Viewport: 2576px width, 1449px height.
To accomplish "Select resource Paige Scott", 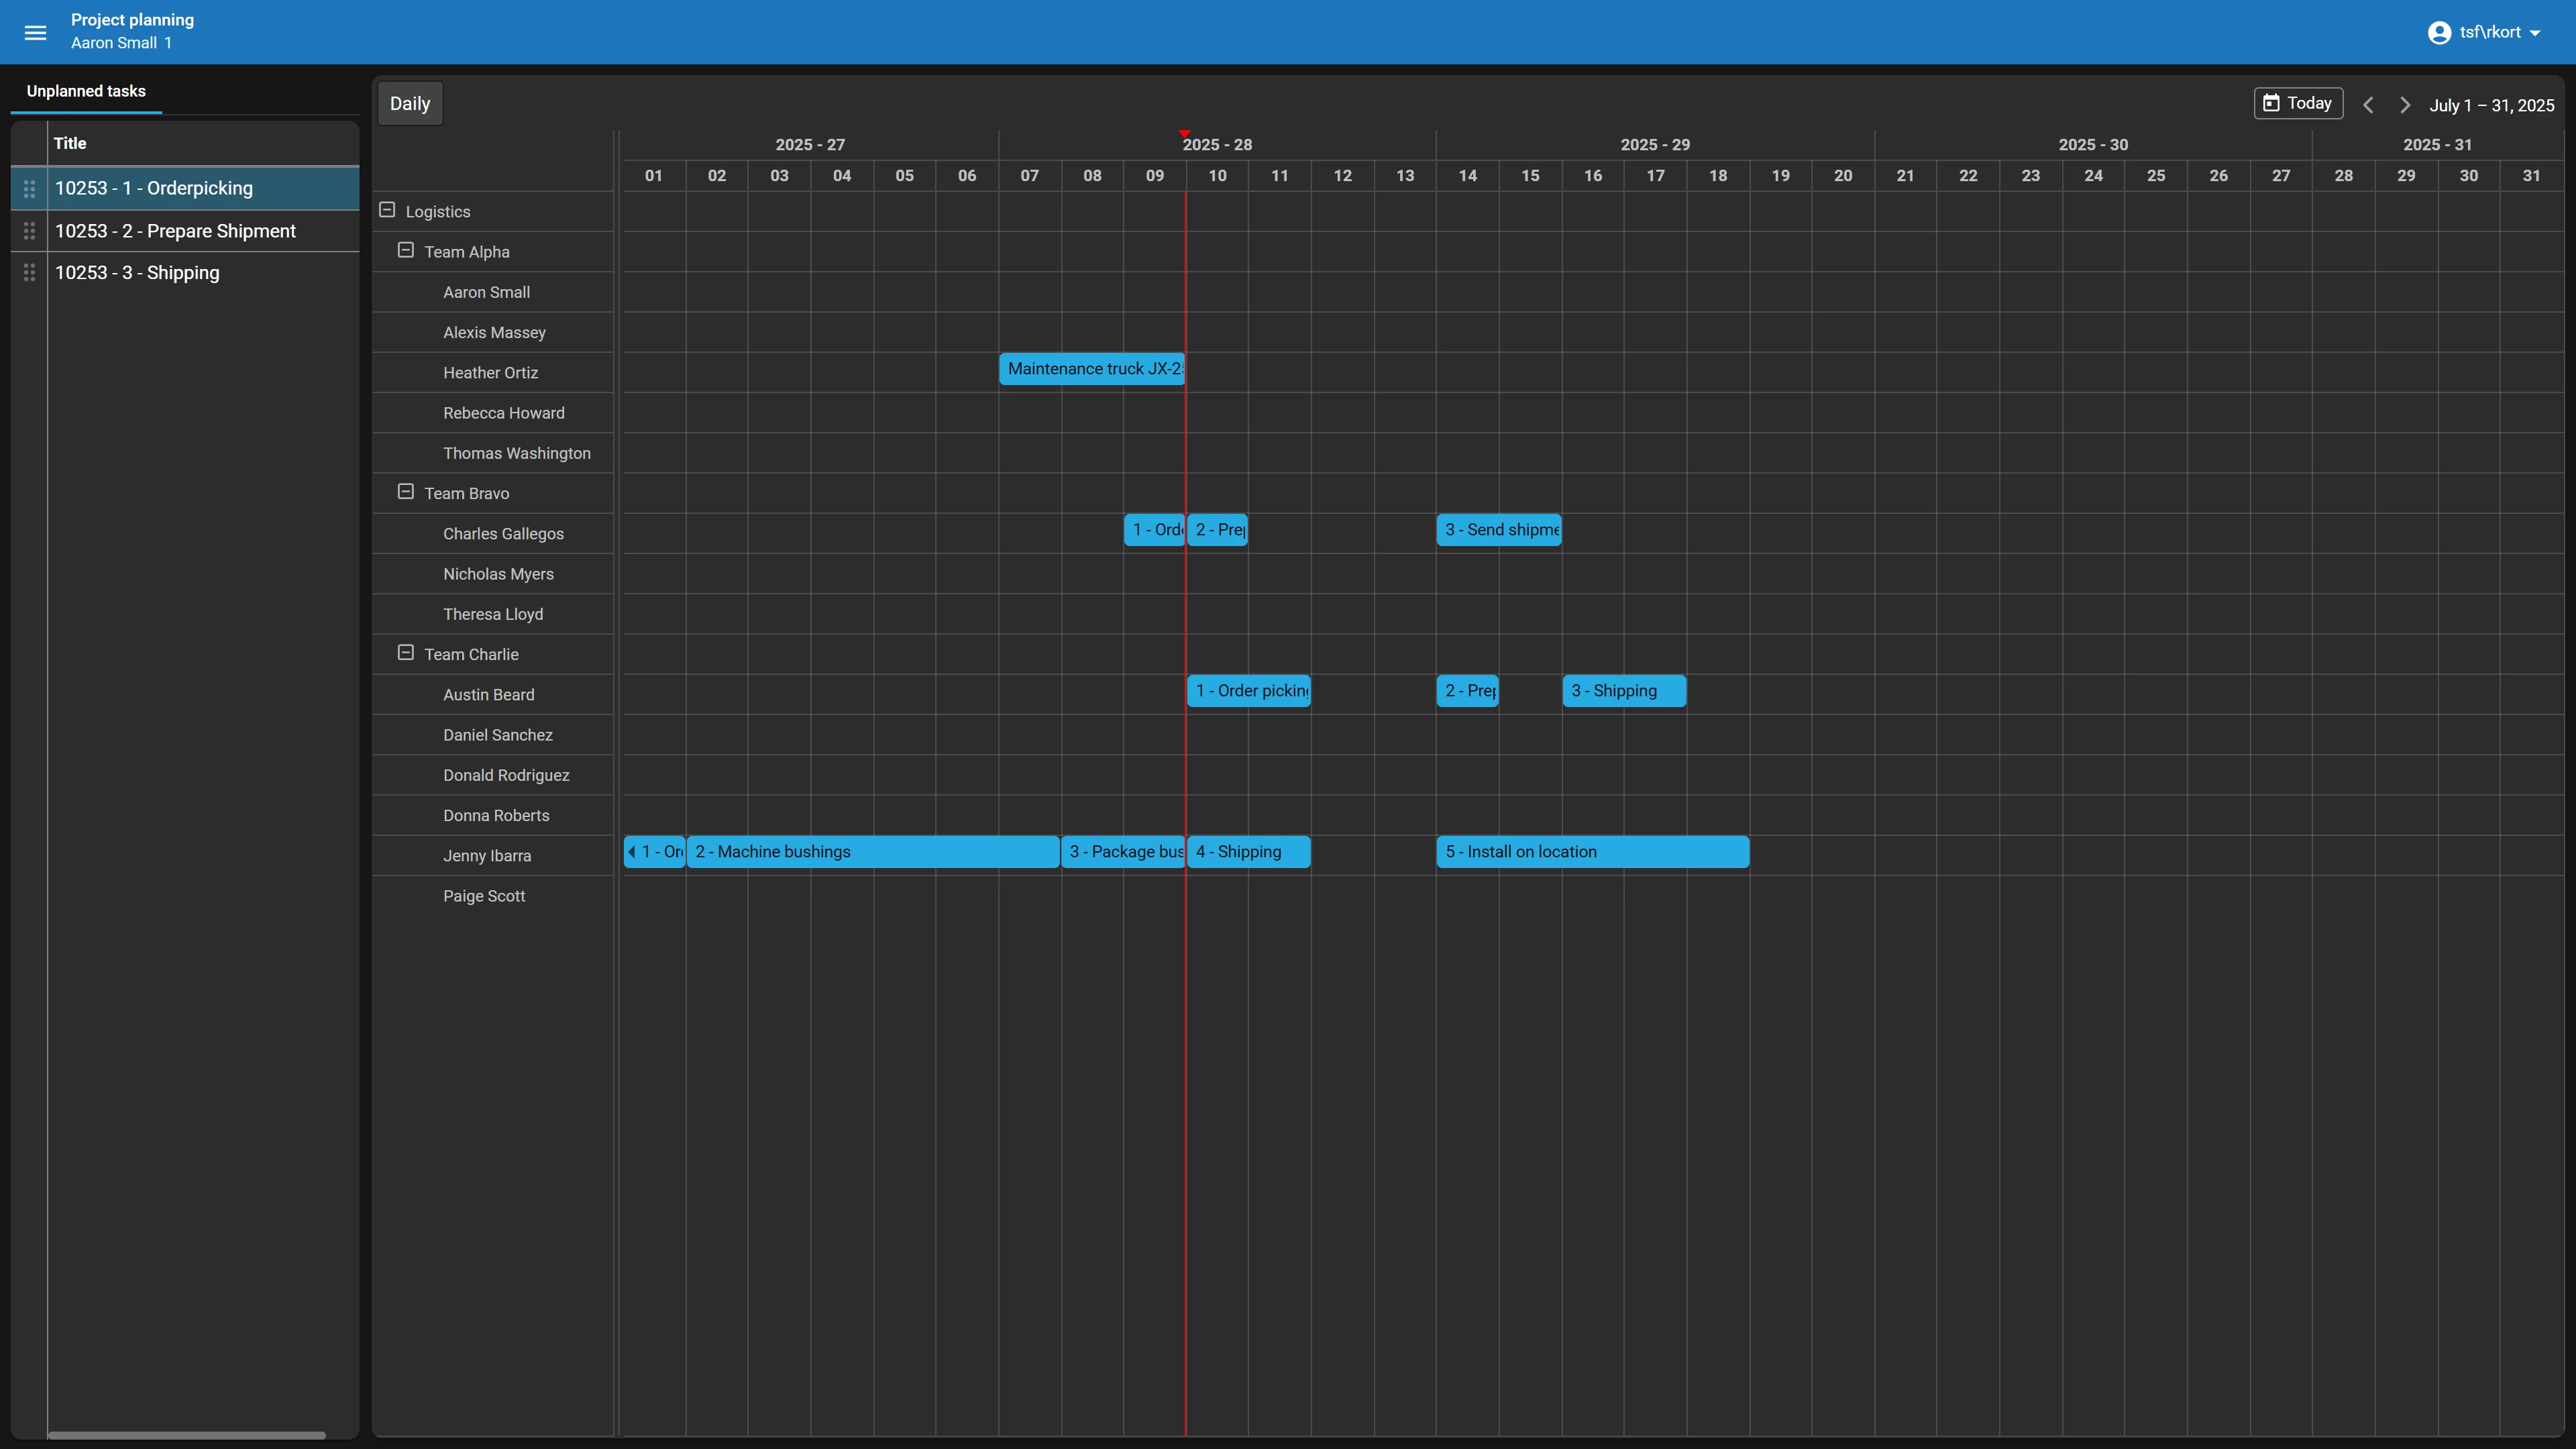I will pyautogui.click(x=484, y=896).
